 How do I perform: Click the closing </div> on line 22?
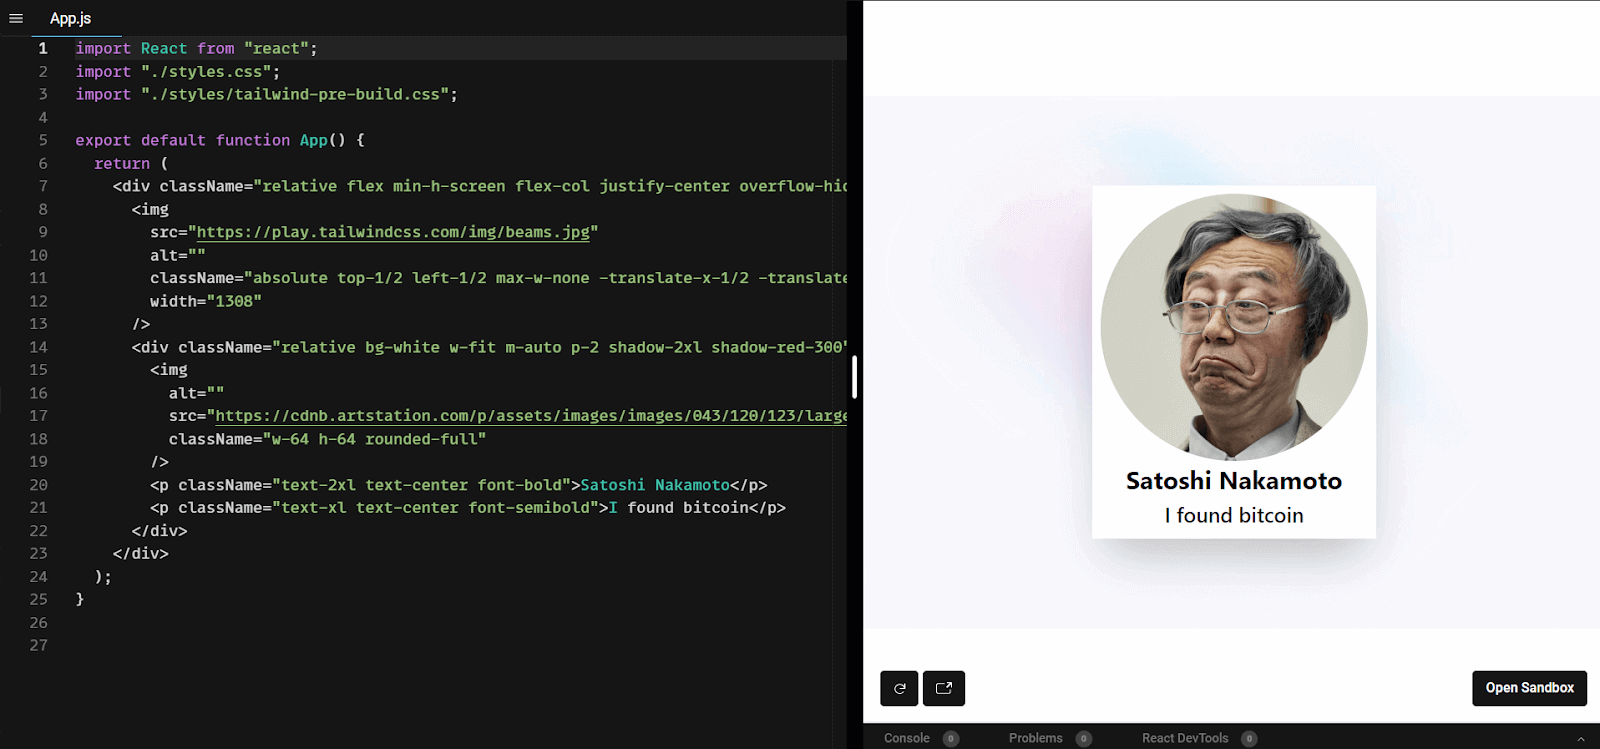[159, 531]
